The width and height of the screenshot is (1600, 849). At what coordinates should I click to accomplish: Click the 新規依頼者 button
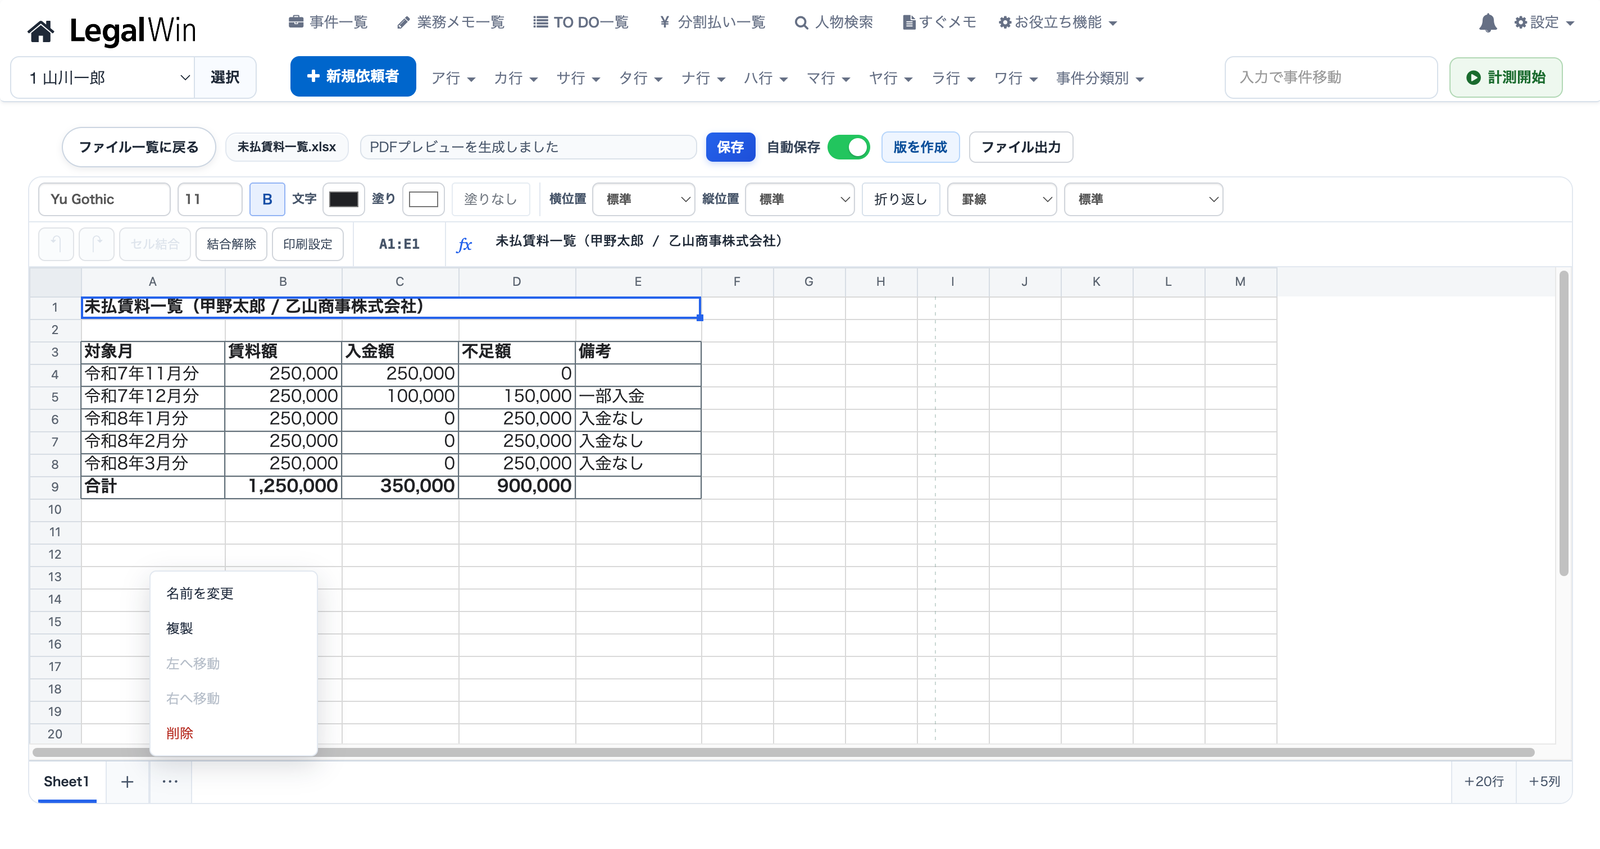coord(353,76)
